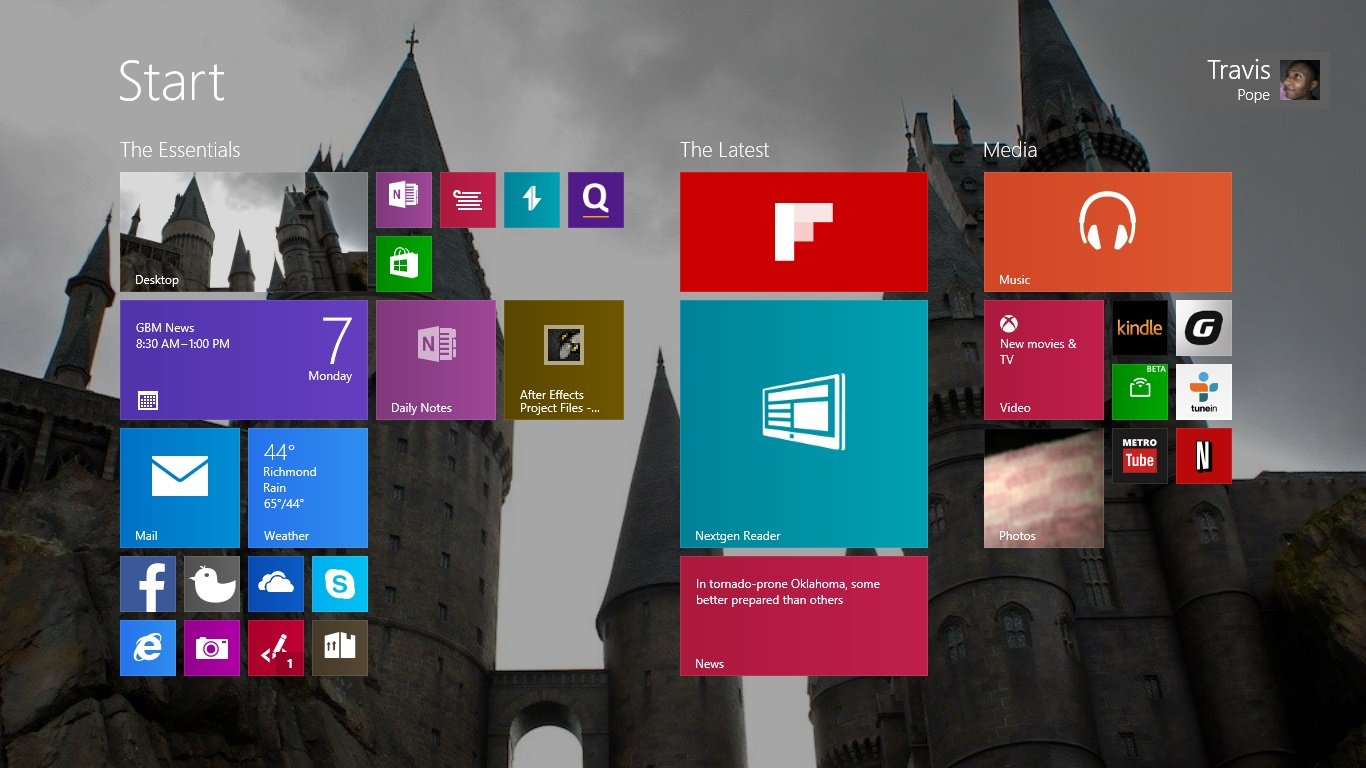Launch the TuneIn tile
The image size is (1366, 768).
click(1204, 392)
